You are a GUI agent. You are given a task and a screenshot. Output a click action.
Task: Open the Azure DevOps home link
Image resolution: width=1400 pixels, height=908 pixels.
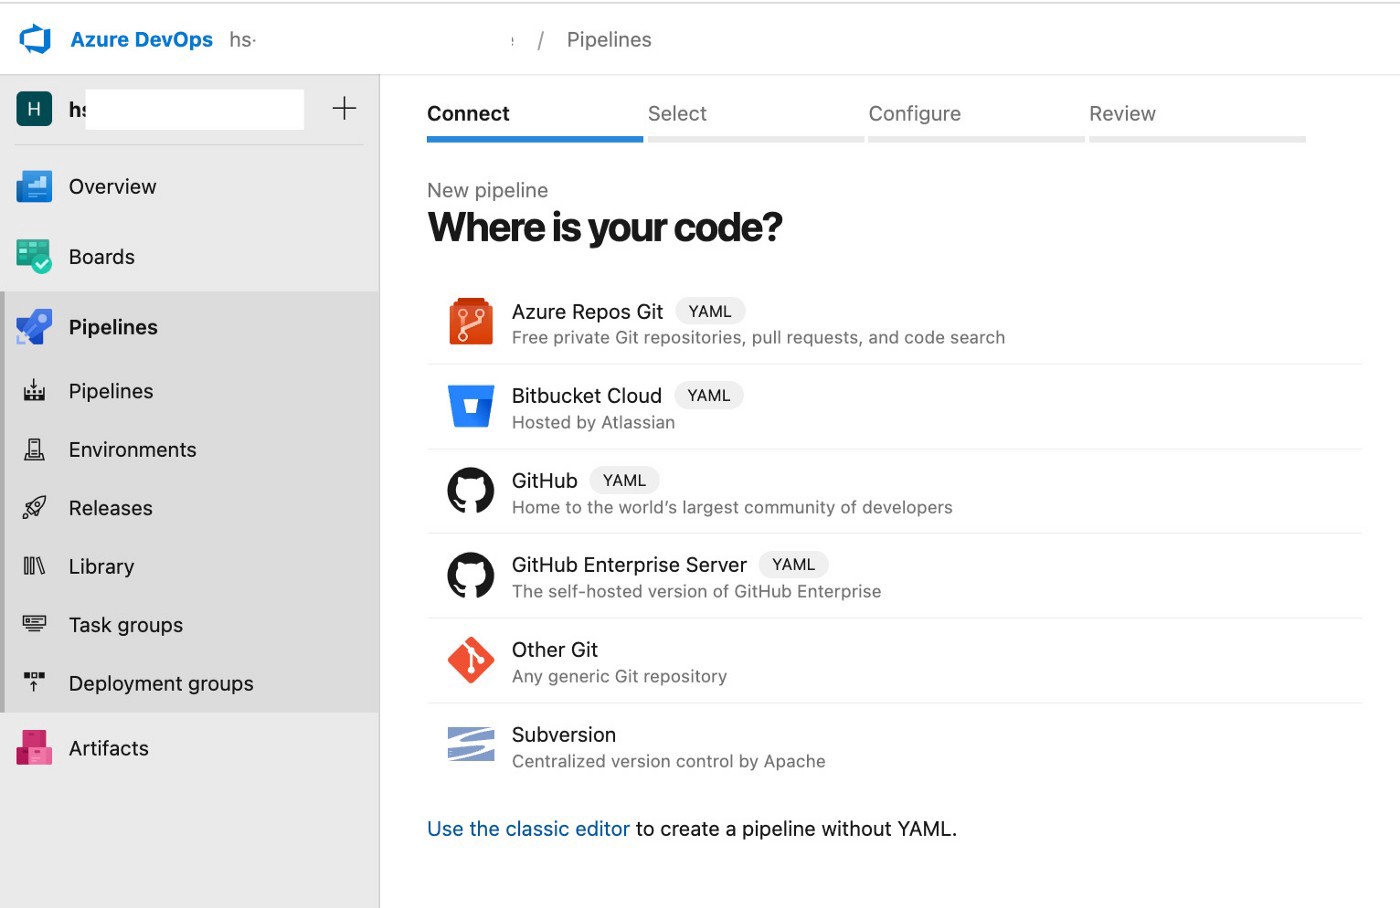point(141,39)
